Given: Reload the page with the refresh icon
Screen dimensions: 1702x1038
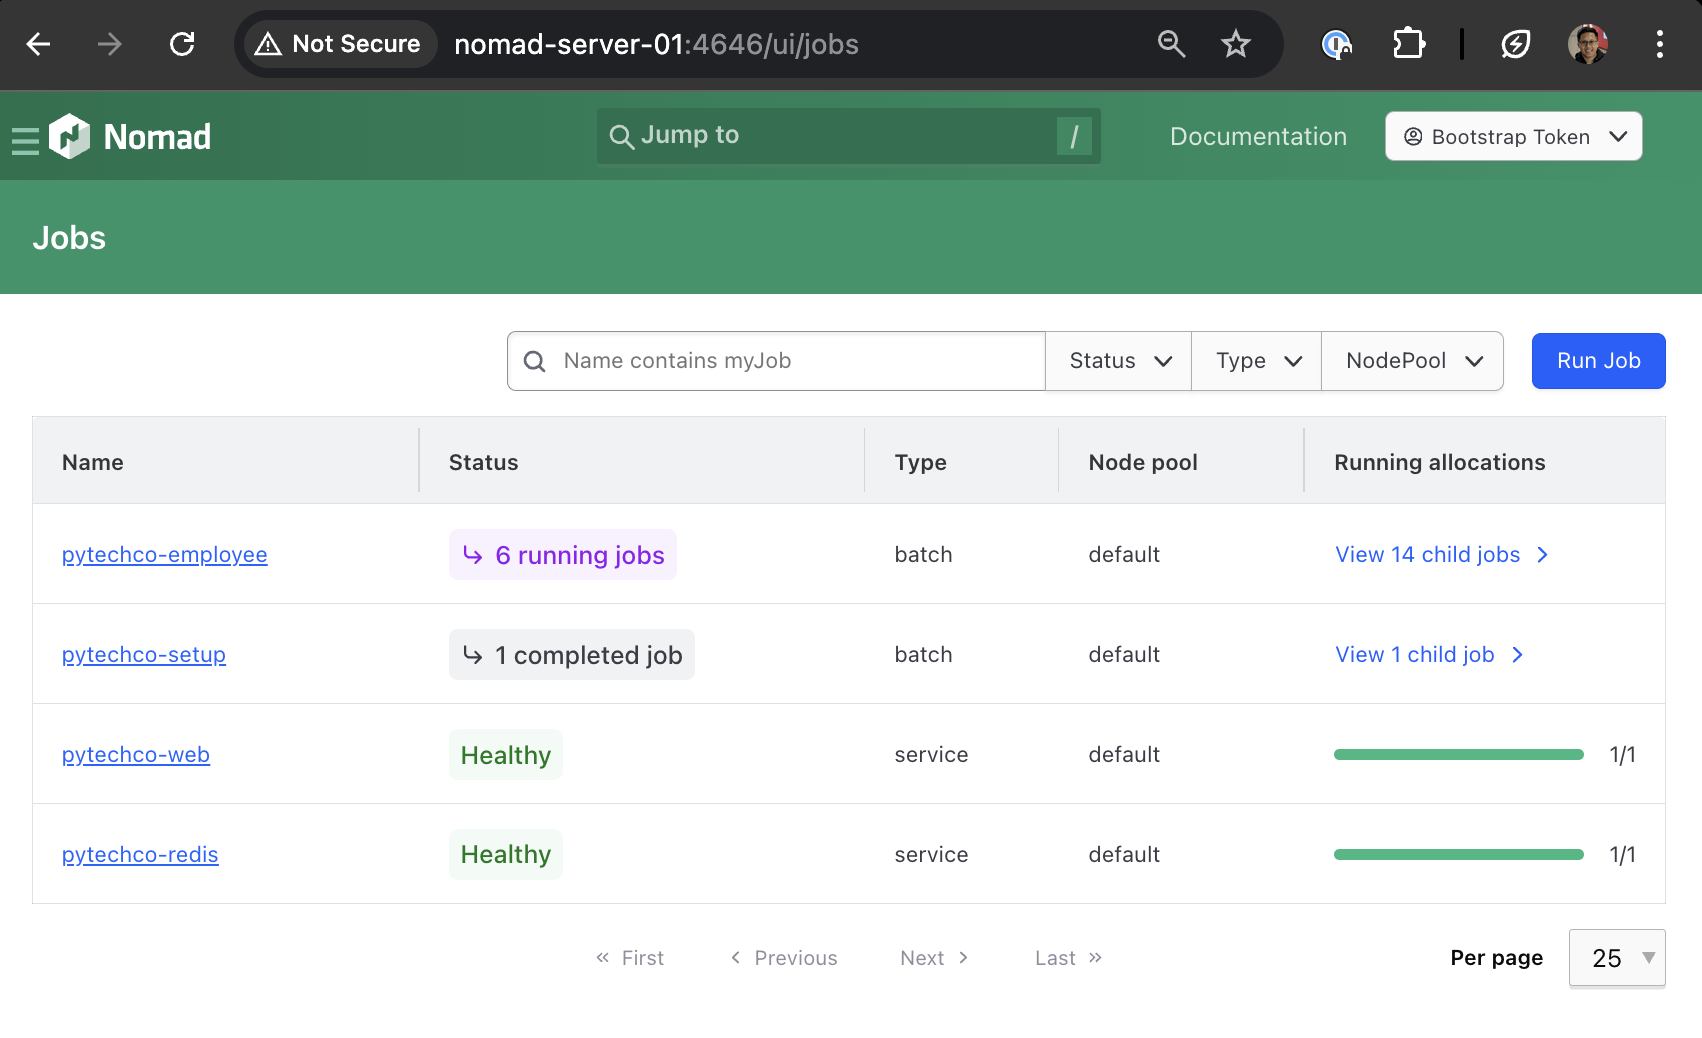Looking at the screenshot, I should pyautogui.click(x=182, y=44).
